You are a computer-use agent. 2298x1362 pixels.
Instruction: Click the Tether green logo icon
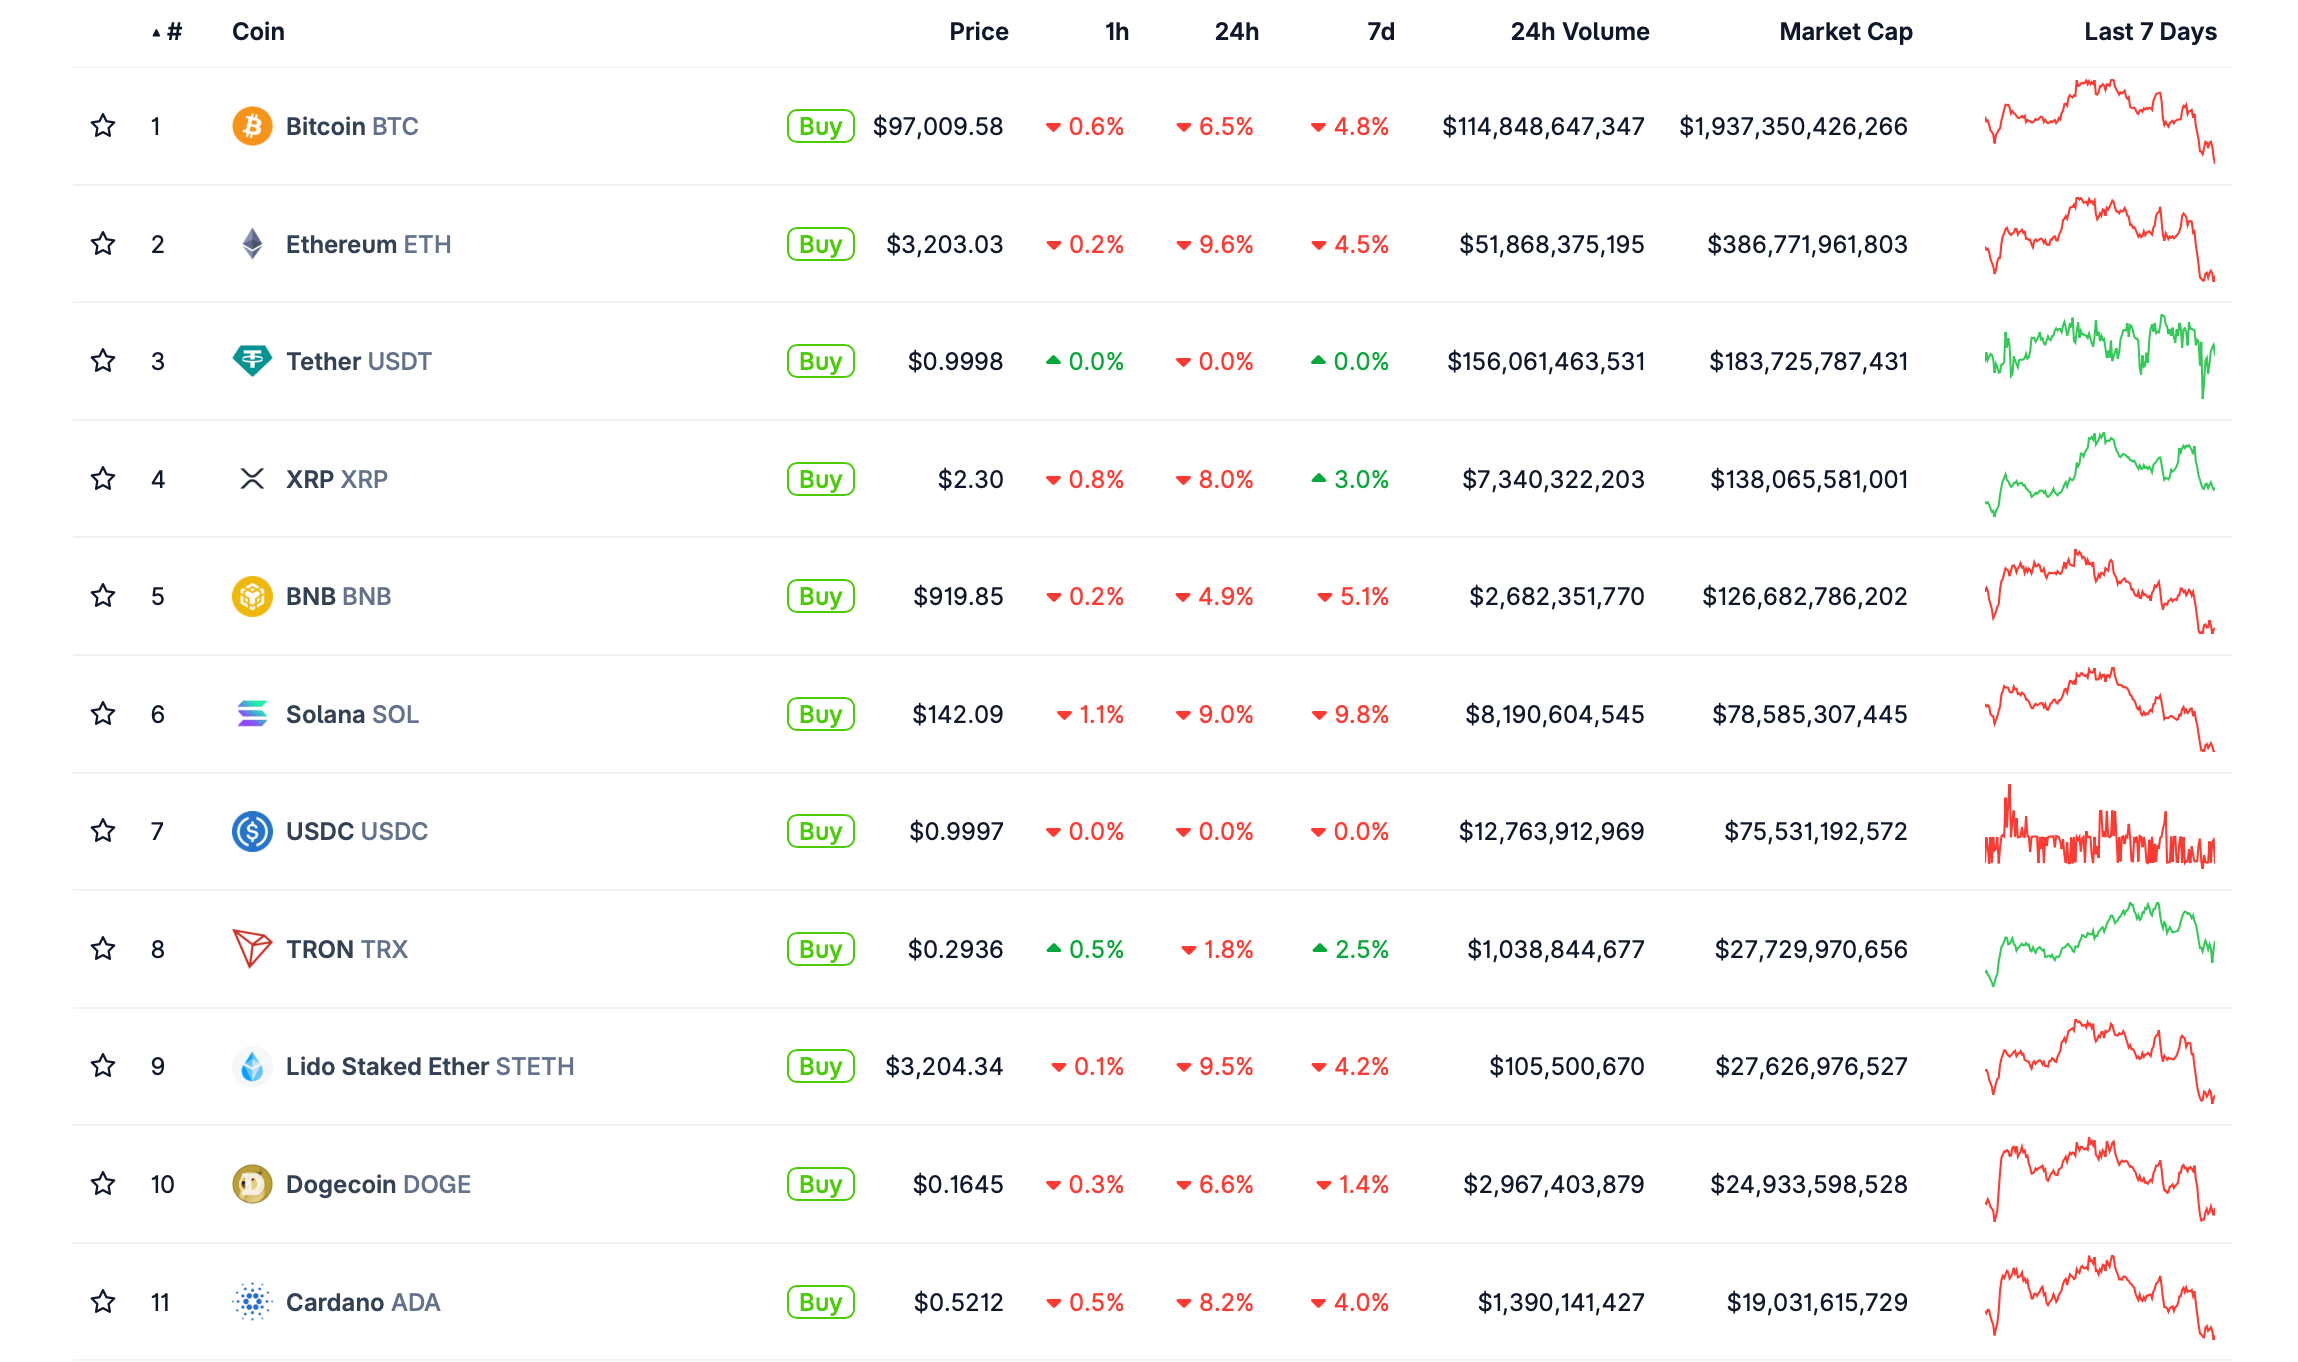pos(252,361)
